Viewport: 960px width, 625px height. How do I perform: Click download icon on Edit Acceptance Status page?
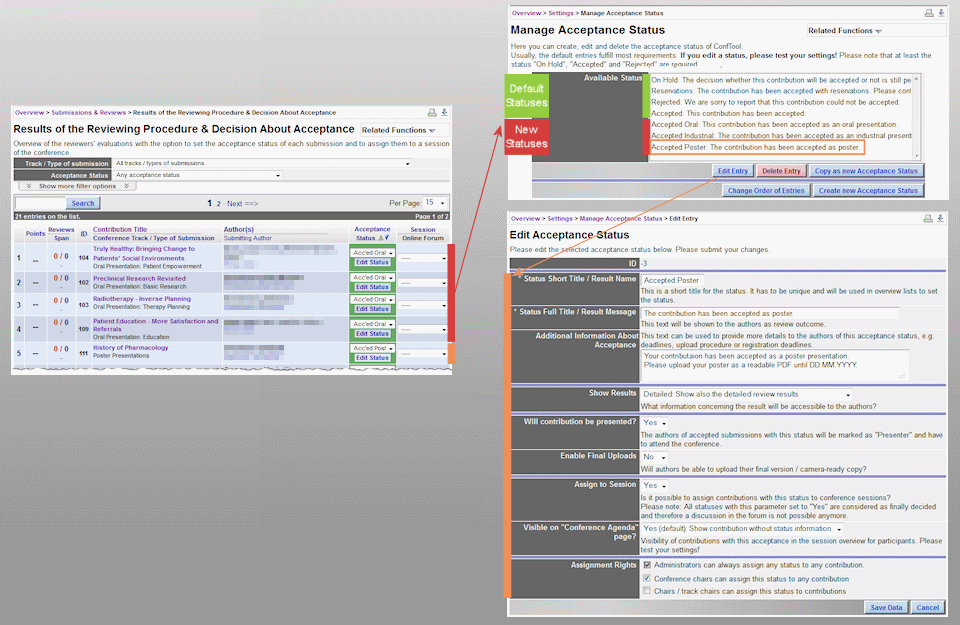point(942,217)
